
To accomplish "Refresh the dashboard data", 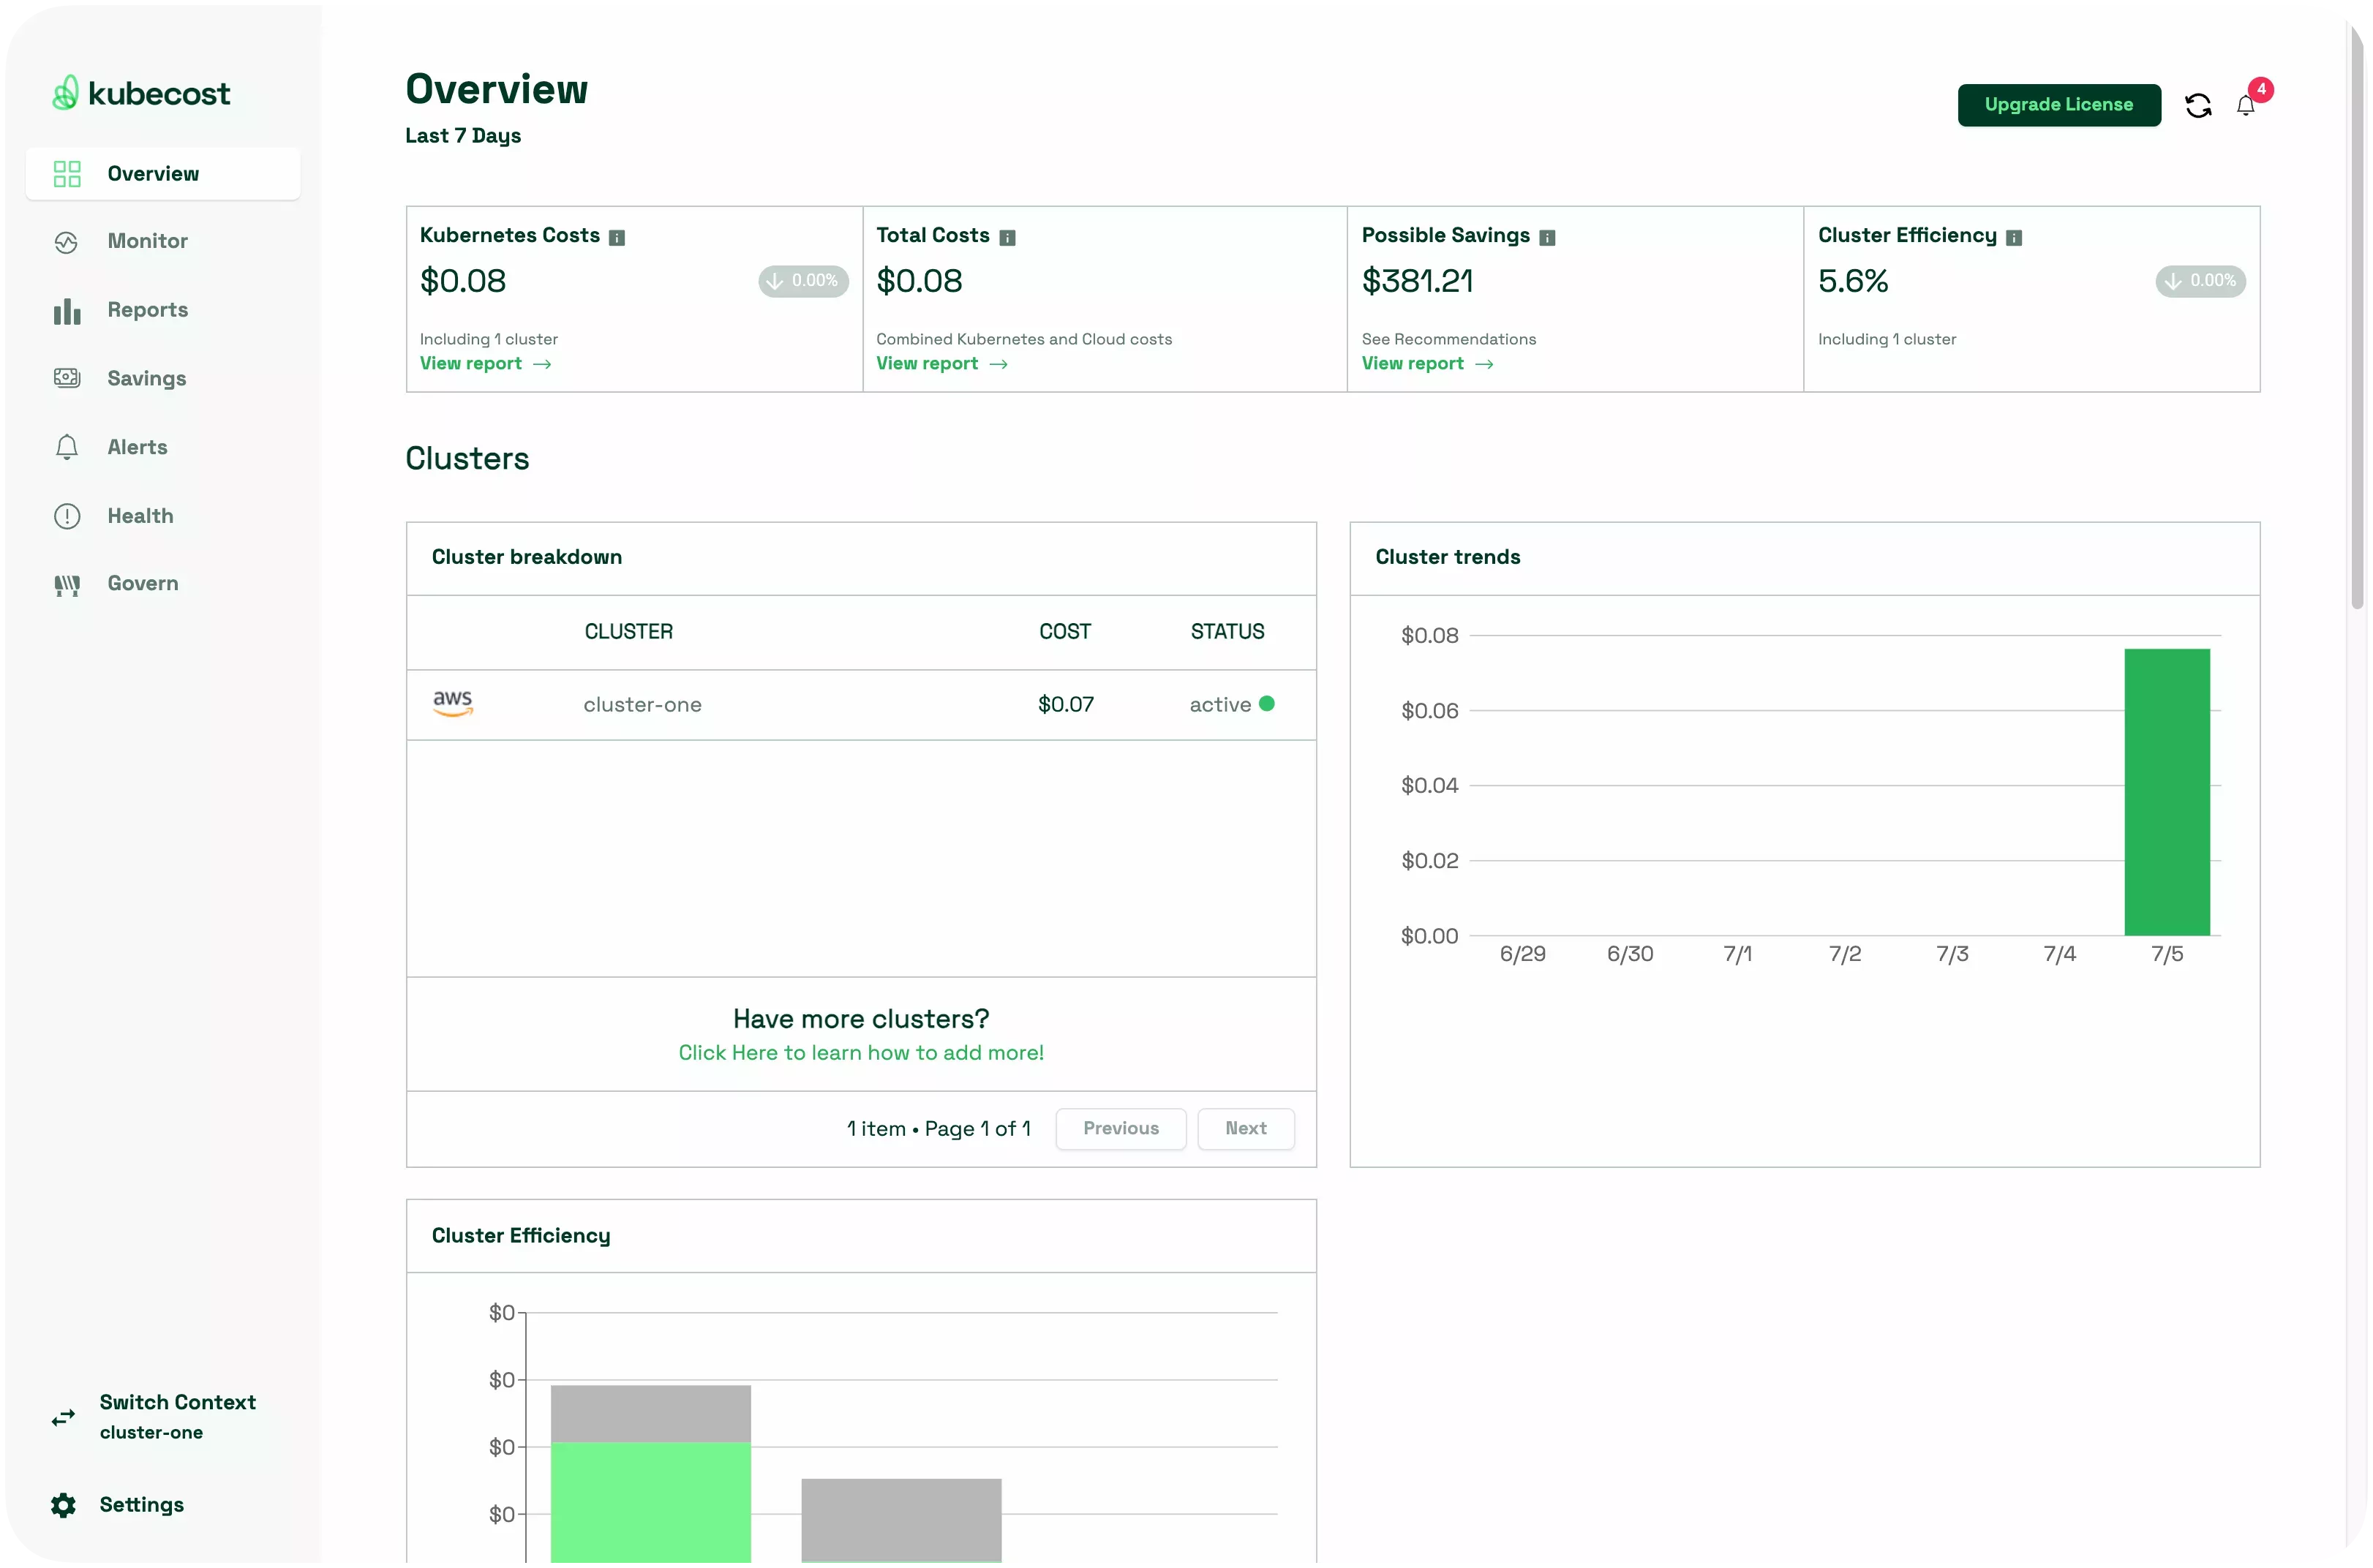I will pyautogui.click(x=2198, y=105).
